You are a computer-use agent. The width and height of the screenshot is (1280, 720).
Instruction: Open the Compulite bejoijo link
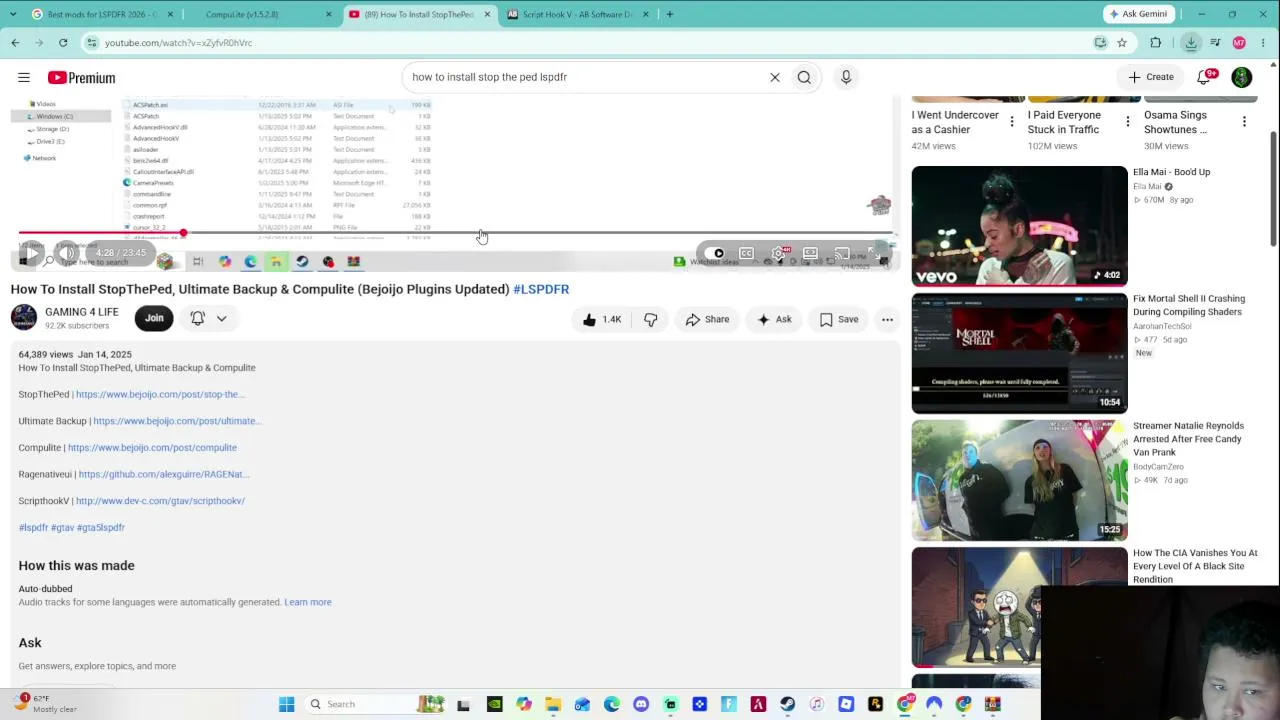(152, 448)
